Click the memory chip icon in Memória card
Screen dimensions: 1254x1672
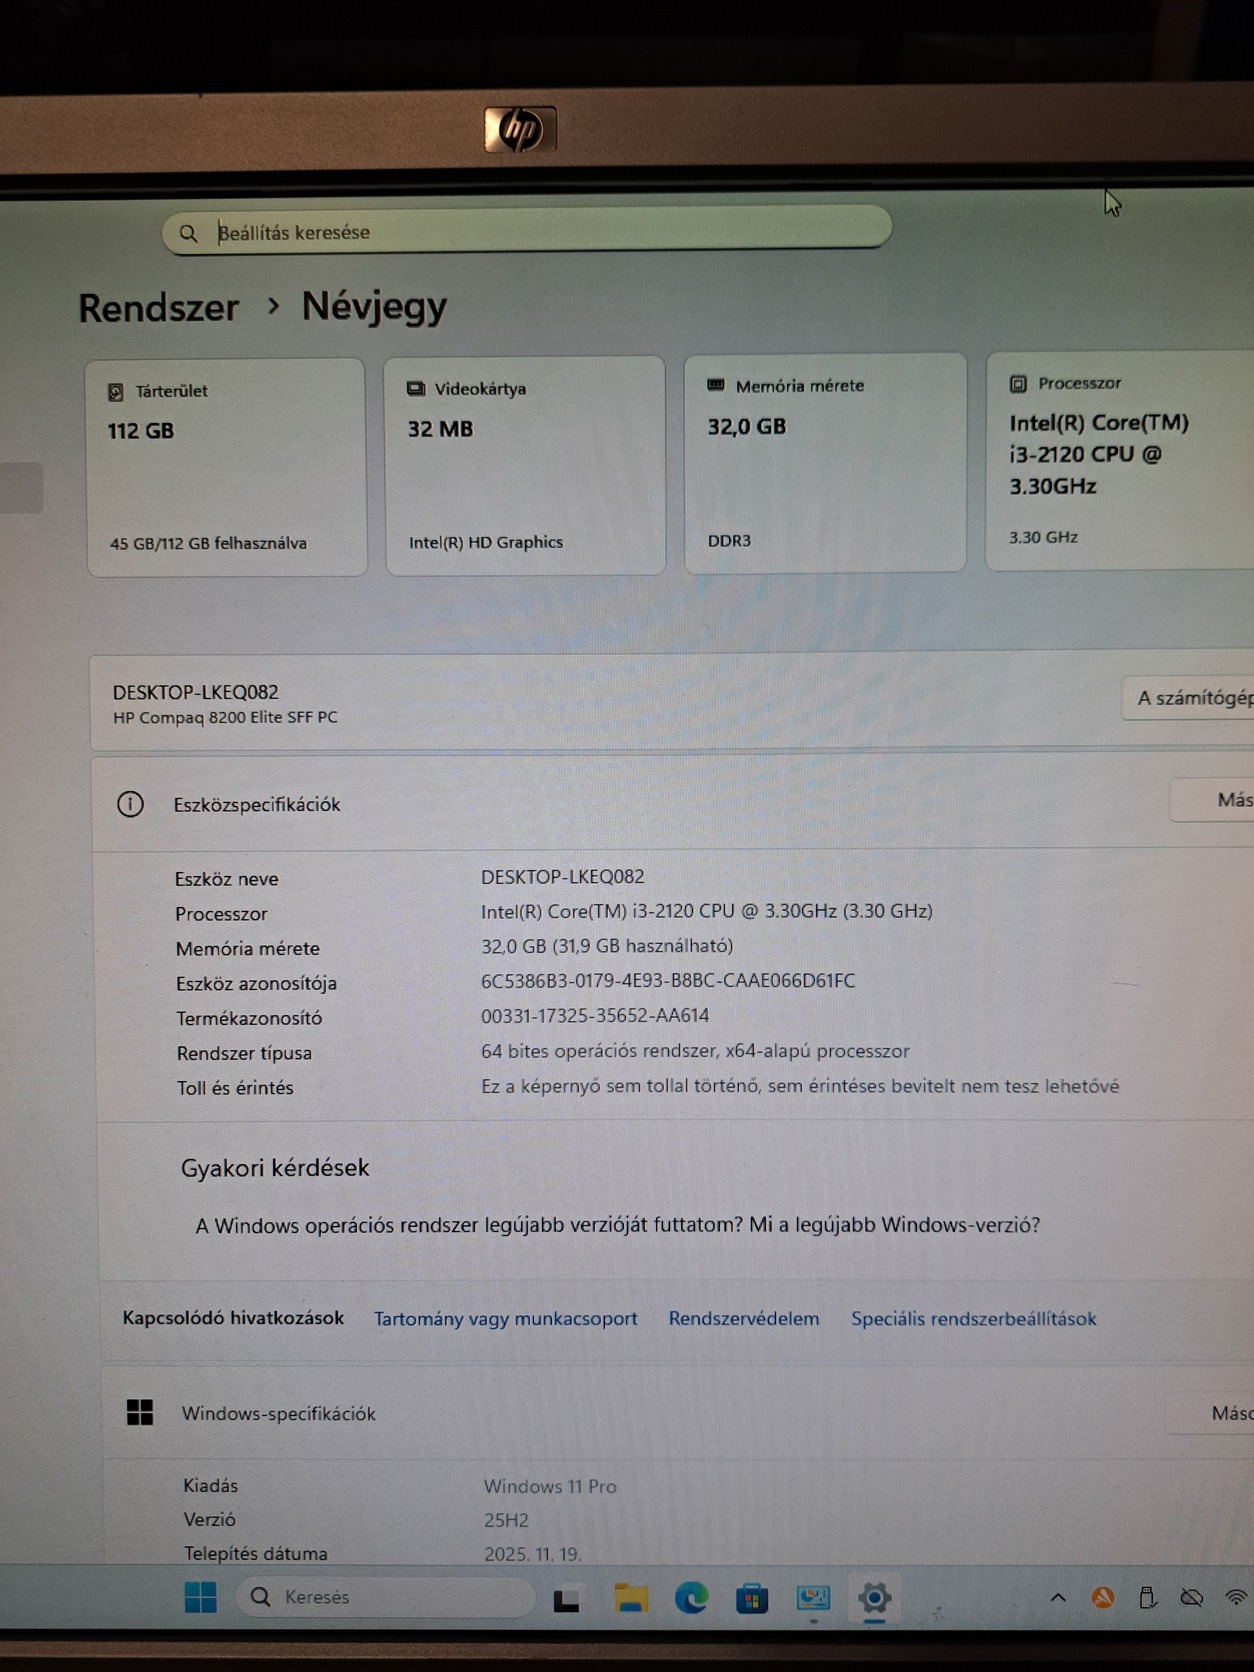coord(716,385)
